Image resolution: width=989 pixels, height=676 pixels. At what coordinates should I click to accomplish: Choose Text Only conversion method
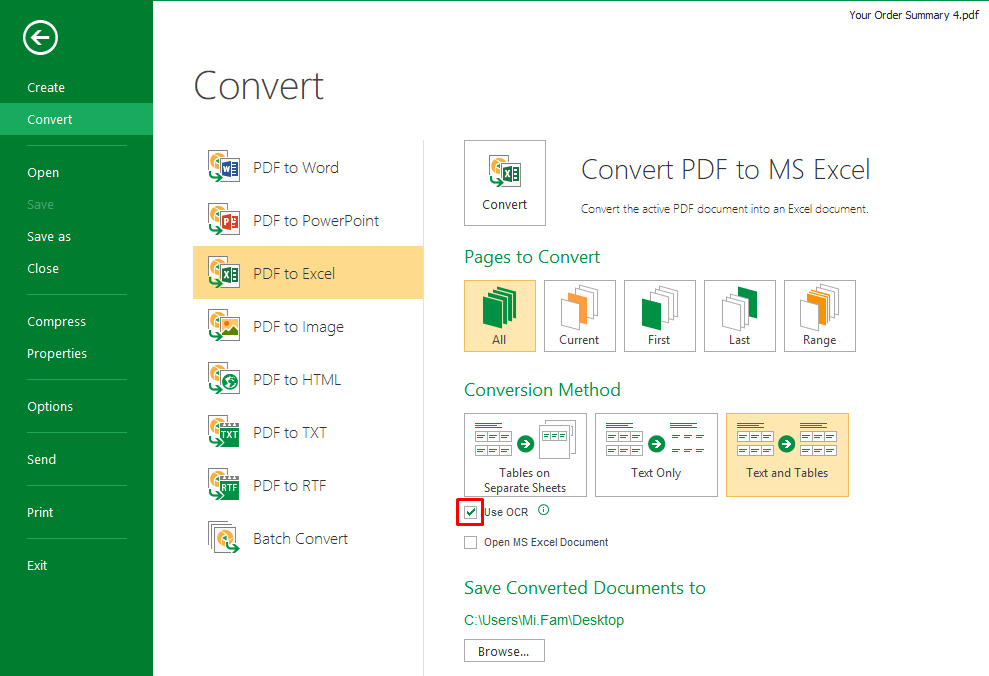[x=657, y=455]
